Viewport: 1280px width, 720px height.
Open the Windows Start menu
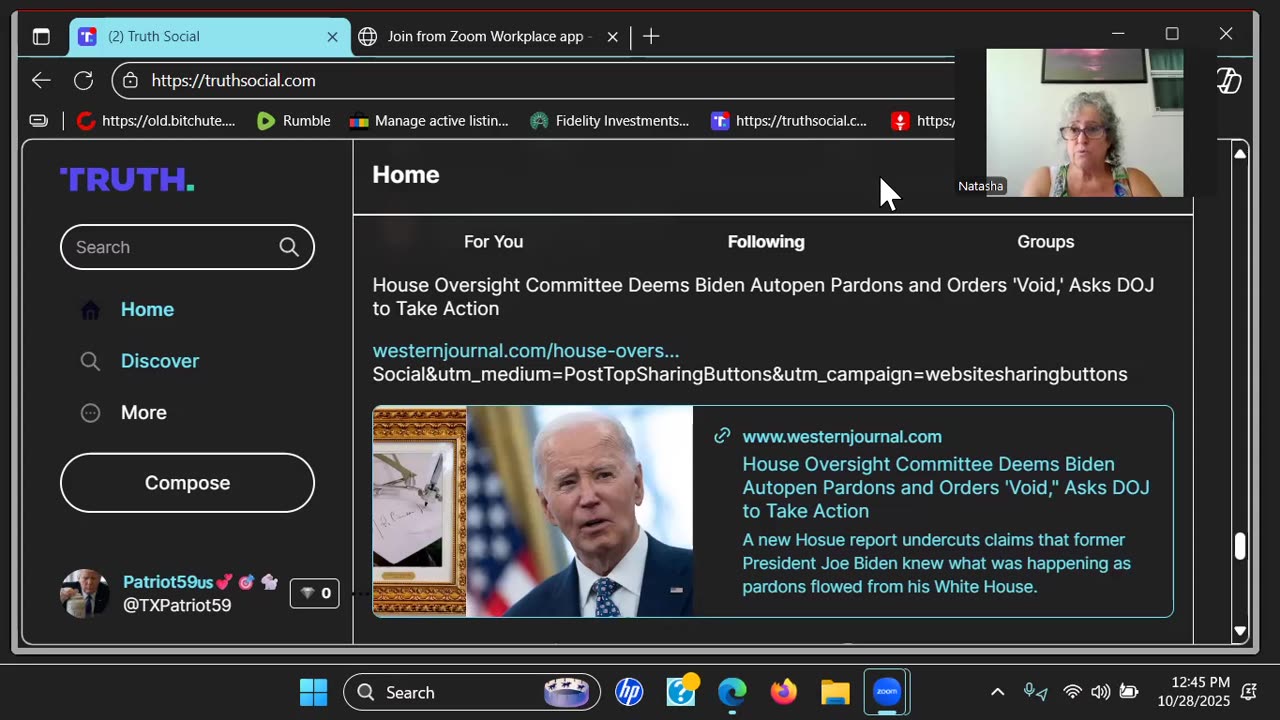[x=313, y=692]
